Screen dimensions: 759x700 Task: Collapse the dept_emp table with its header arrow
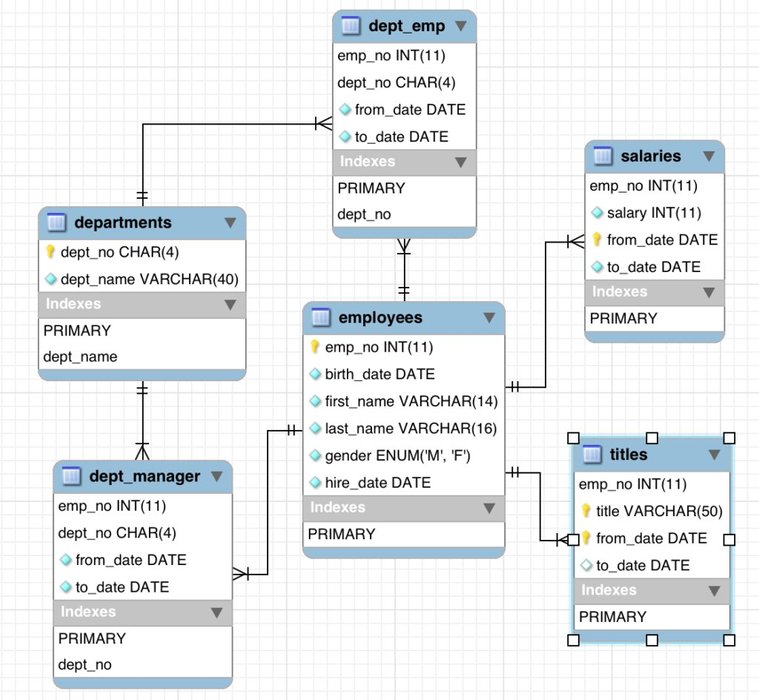coord(461,26)
